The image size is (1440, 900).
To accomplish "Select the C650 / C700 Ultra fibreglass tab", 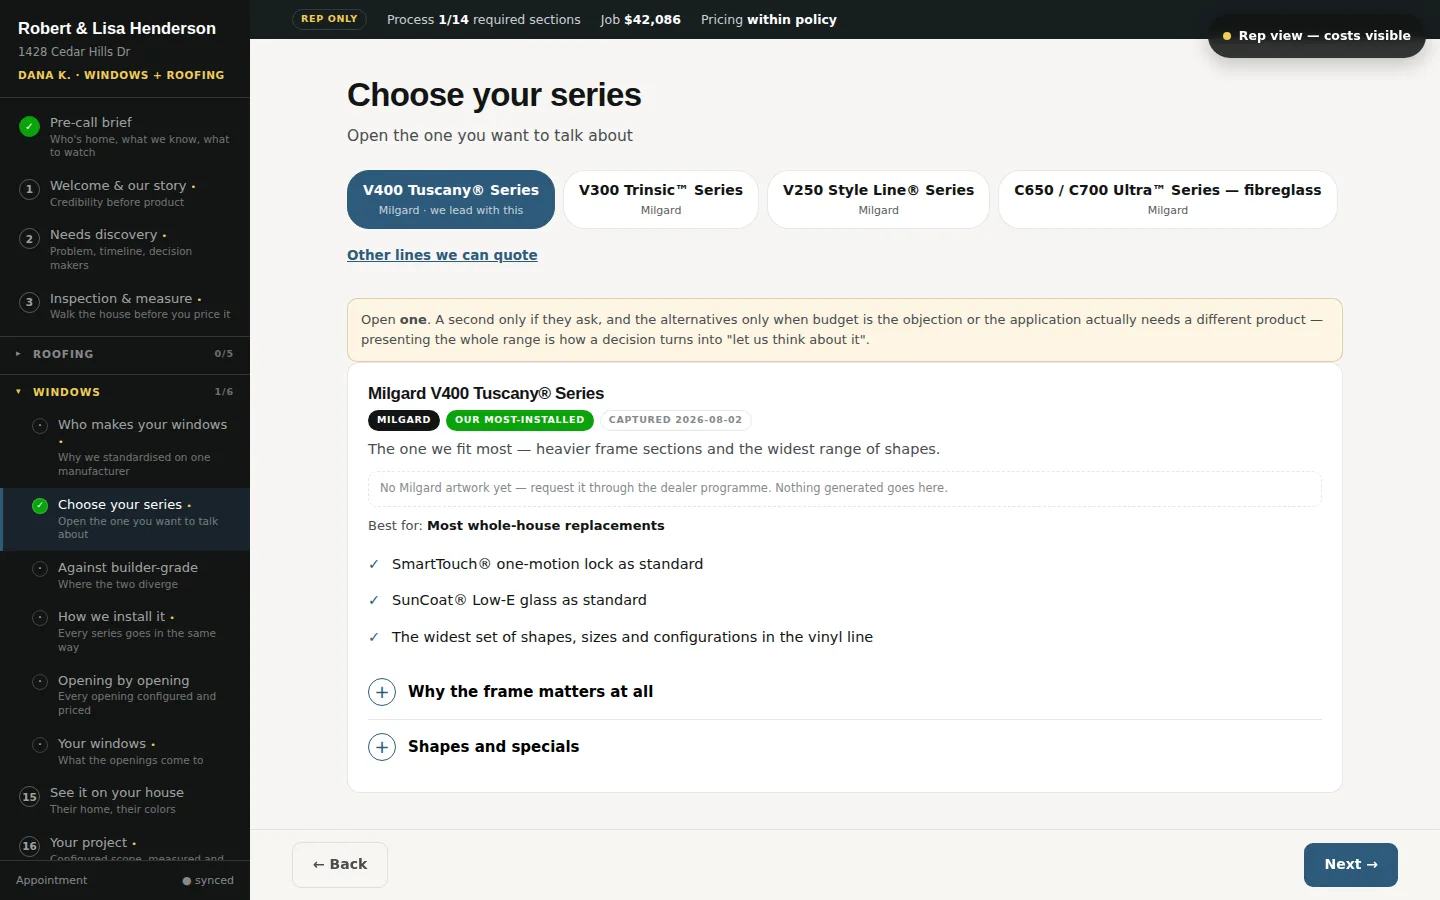I will click(1168, 199).
